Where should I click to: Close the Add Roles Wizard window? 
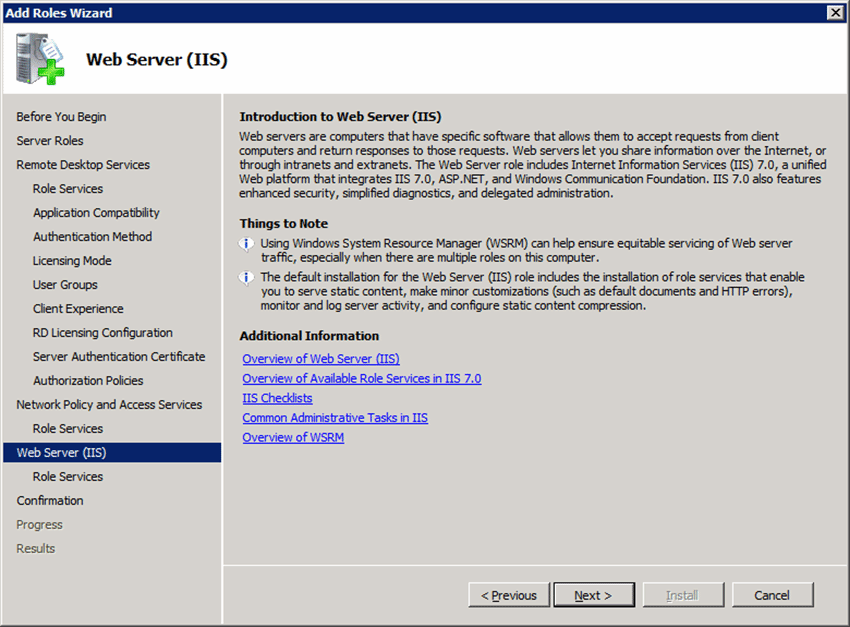834,12
